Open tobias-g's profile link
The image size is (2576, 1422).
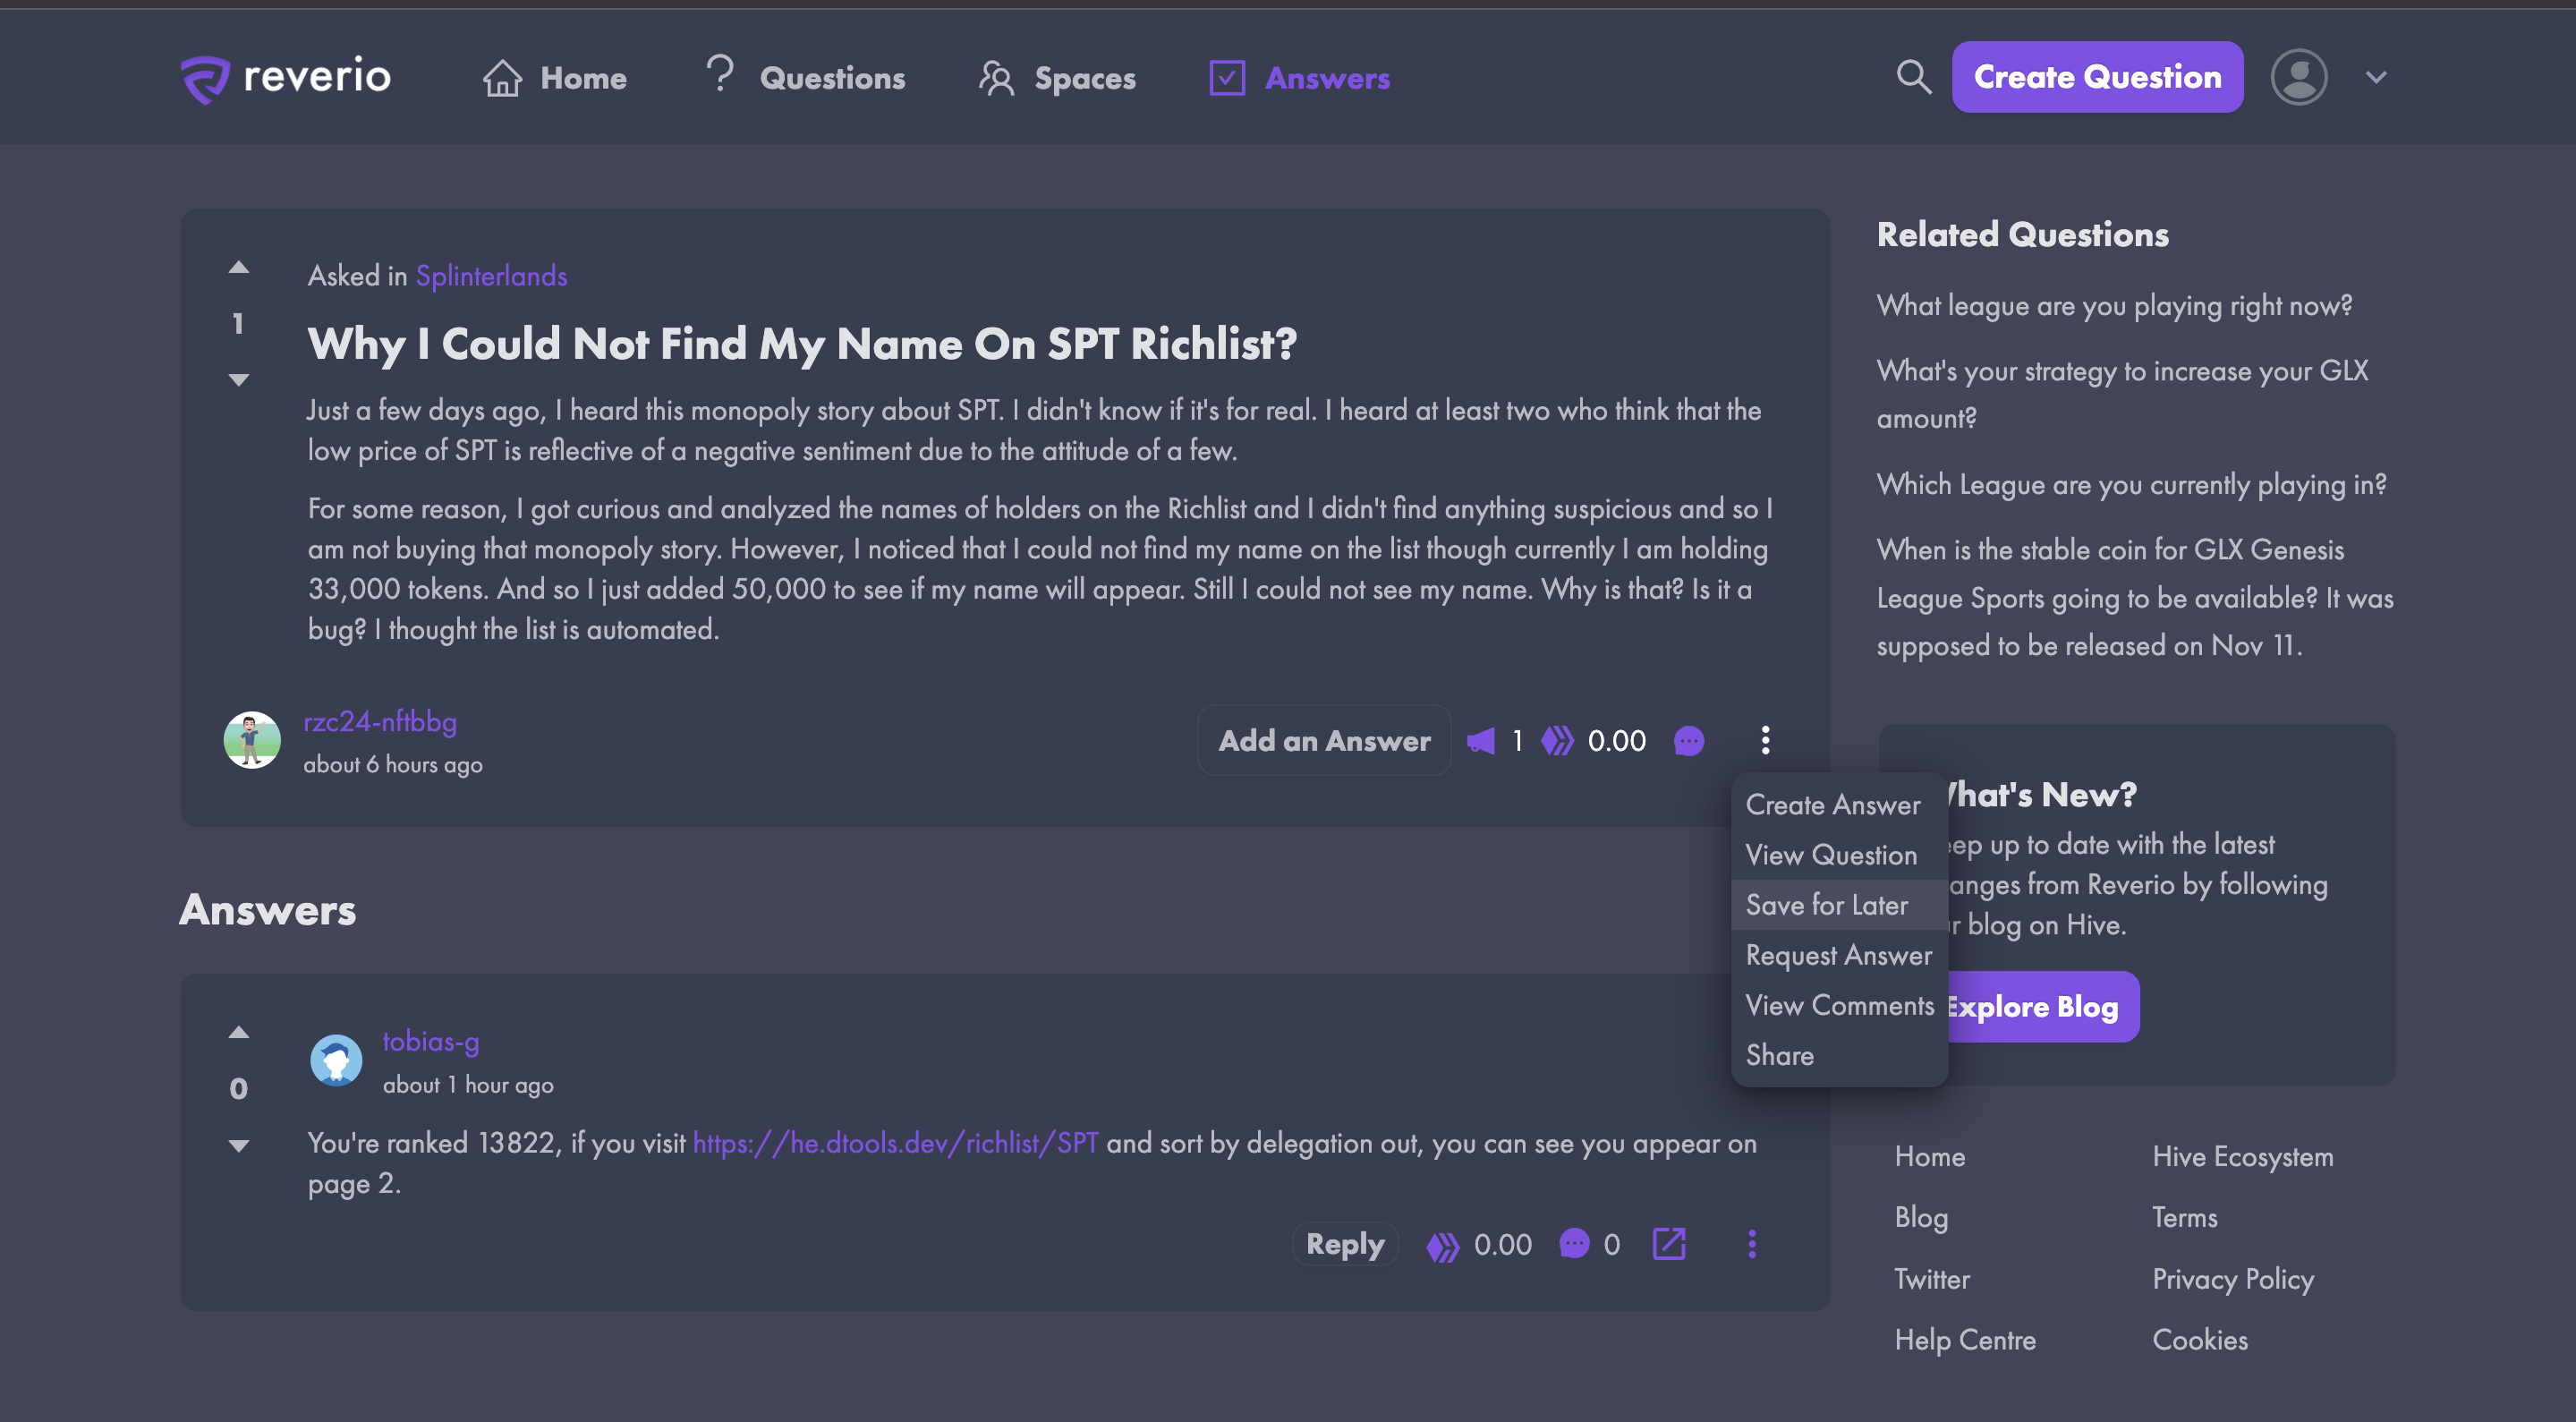click(430, 1041)
